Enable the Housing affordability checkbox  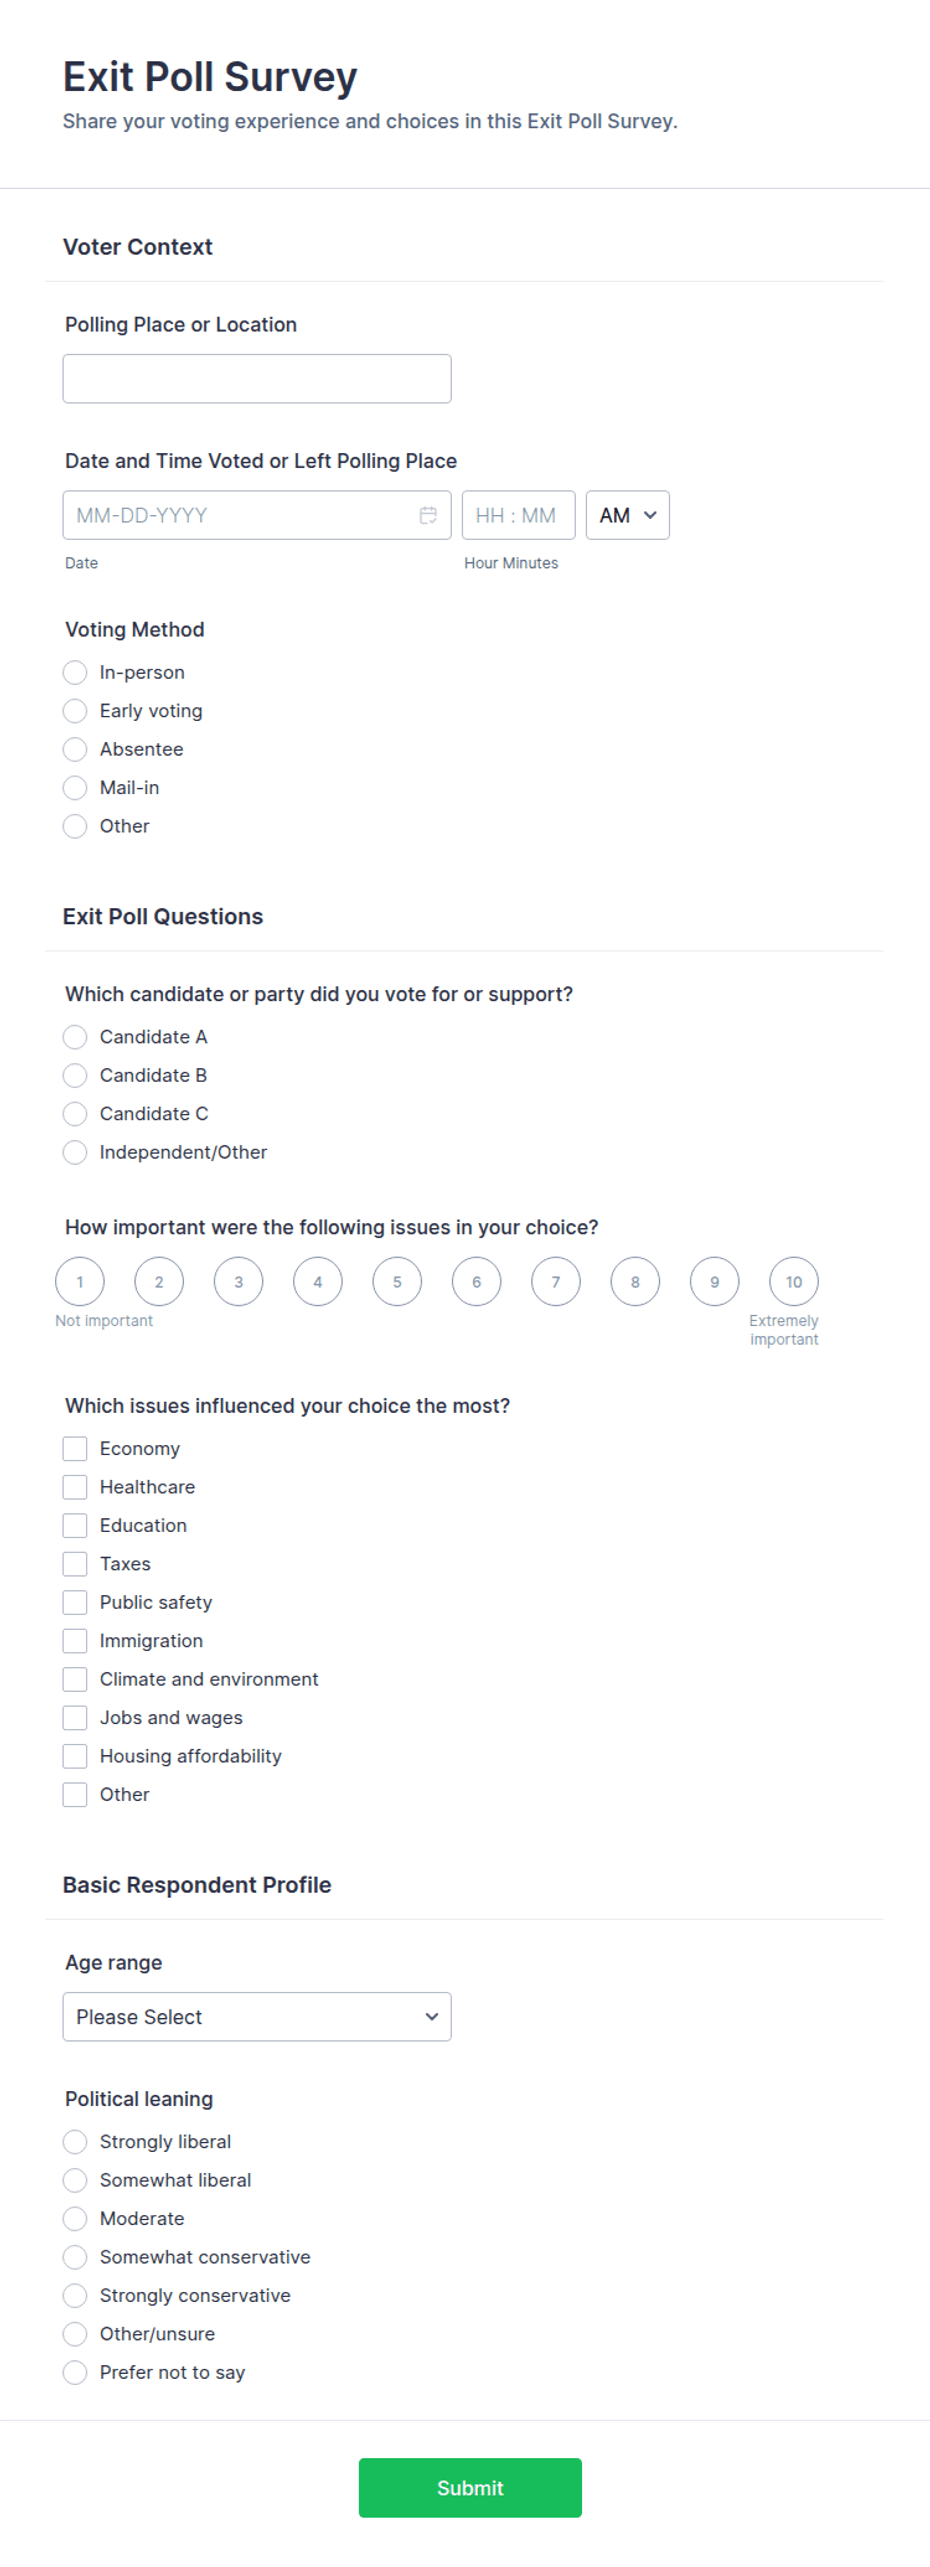(75, 1756)
